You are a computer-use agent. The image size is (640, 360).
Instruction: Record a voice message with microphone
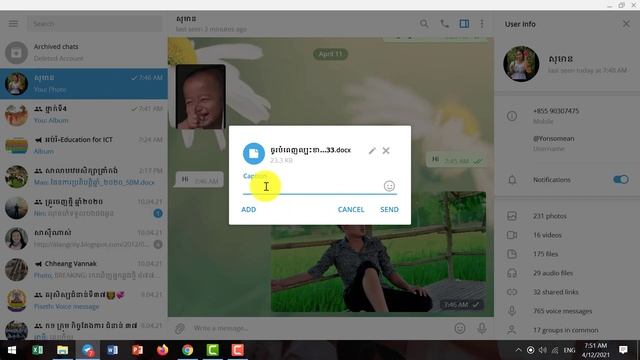coord(482,328)
